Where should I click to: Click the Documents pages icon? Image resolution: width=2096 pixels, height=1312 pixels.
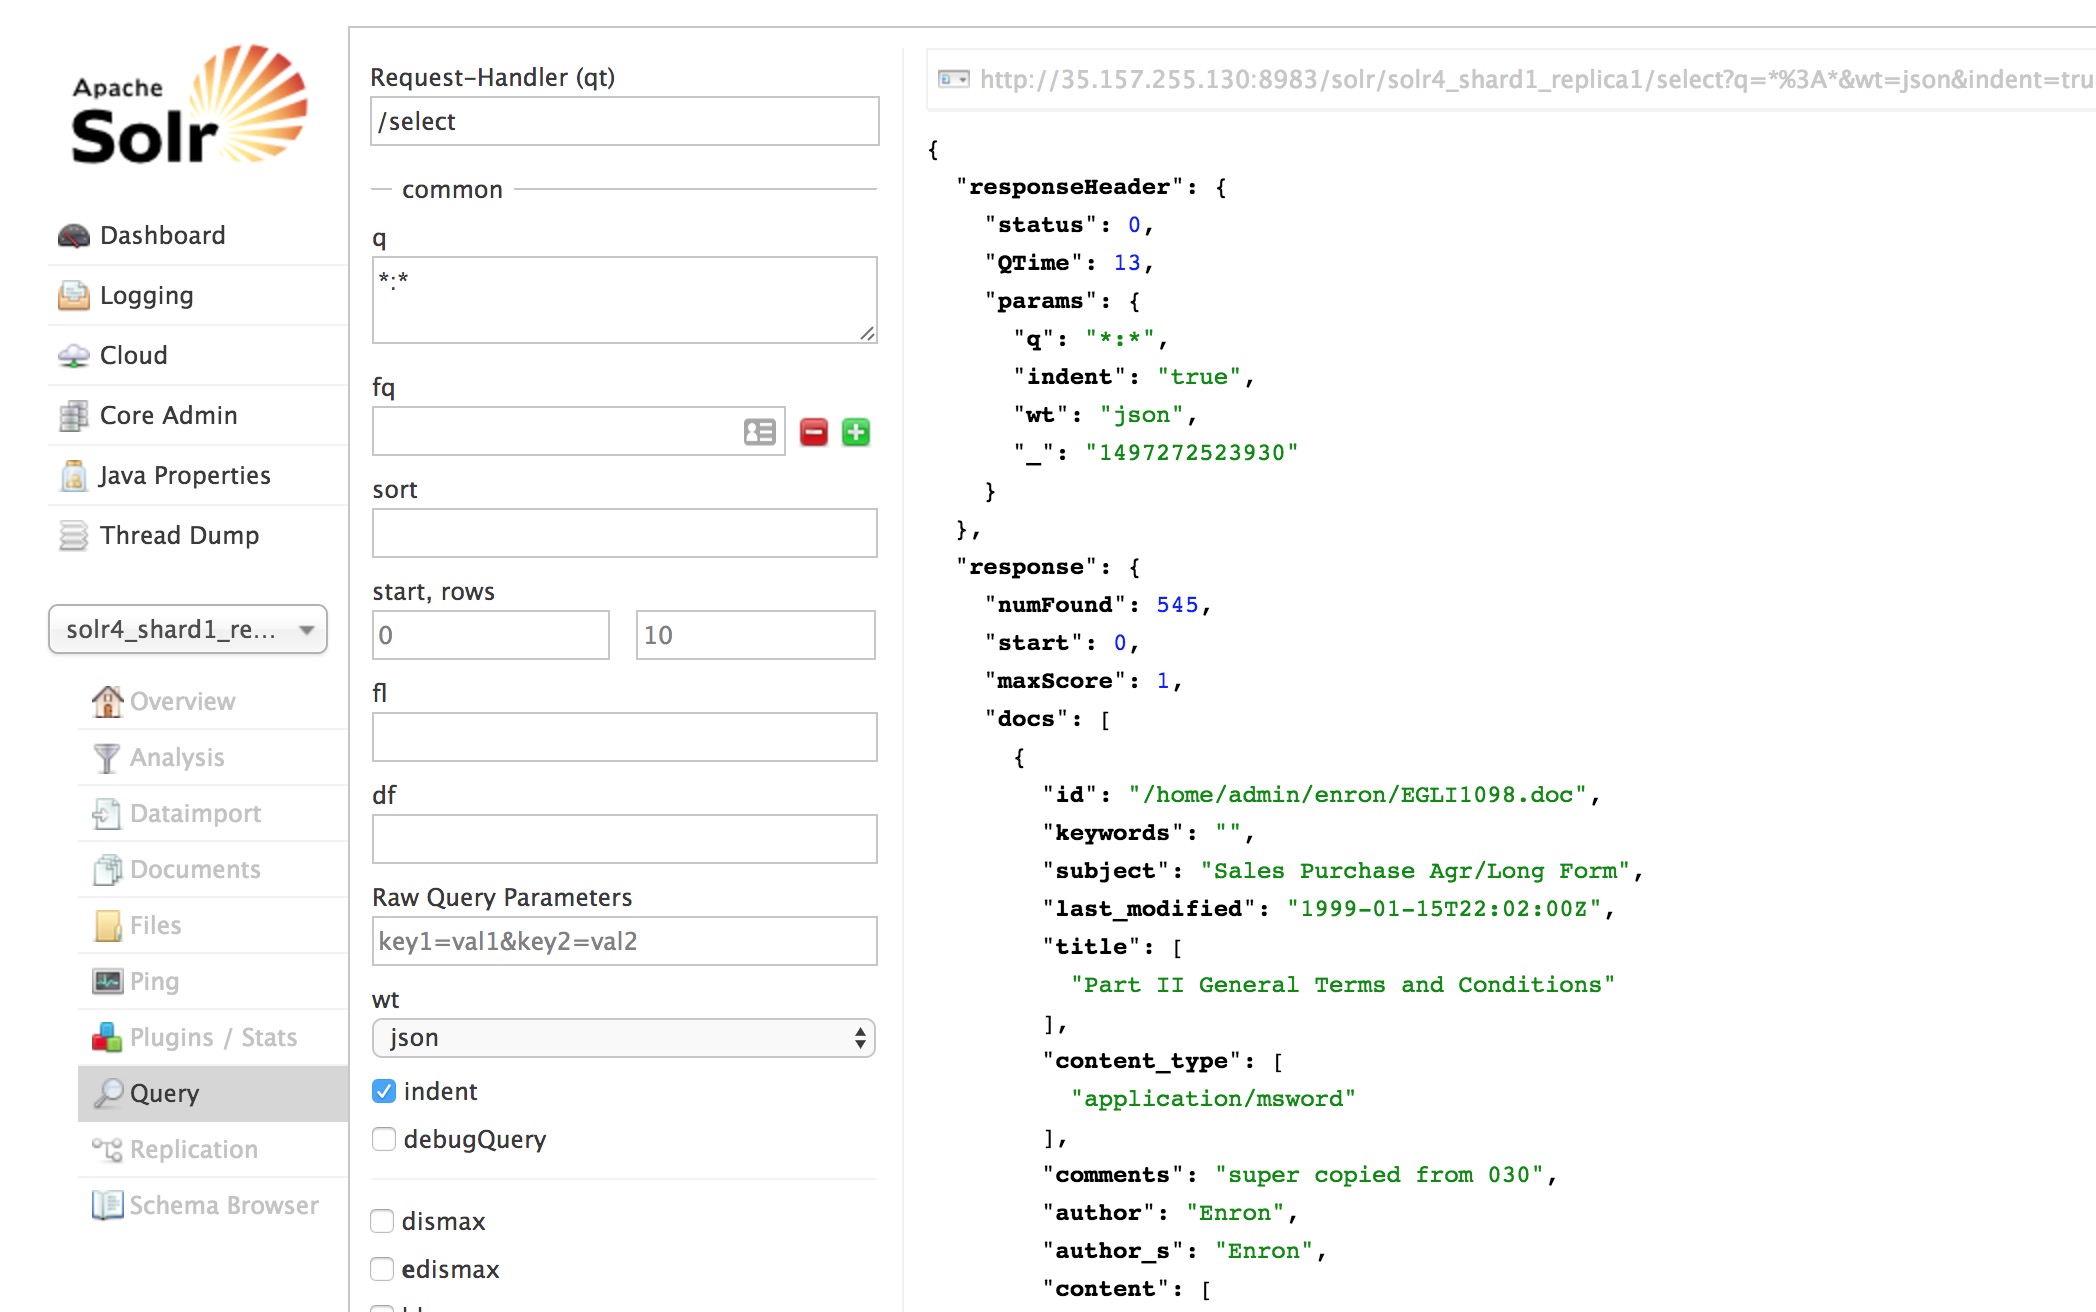(107, 870)
